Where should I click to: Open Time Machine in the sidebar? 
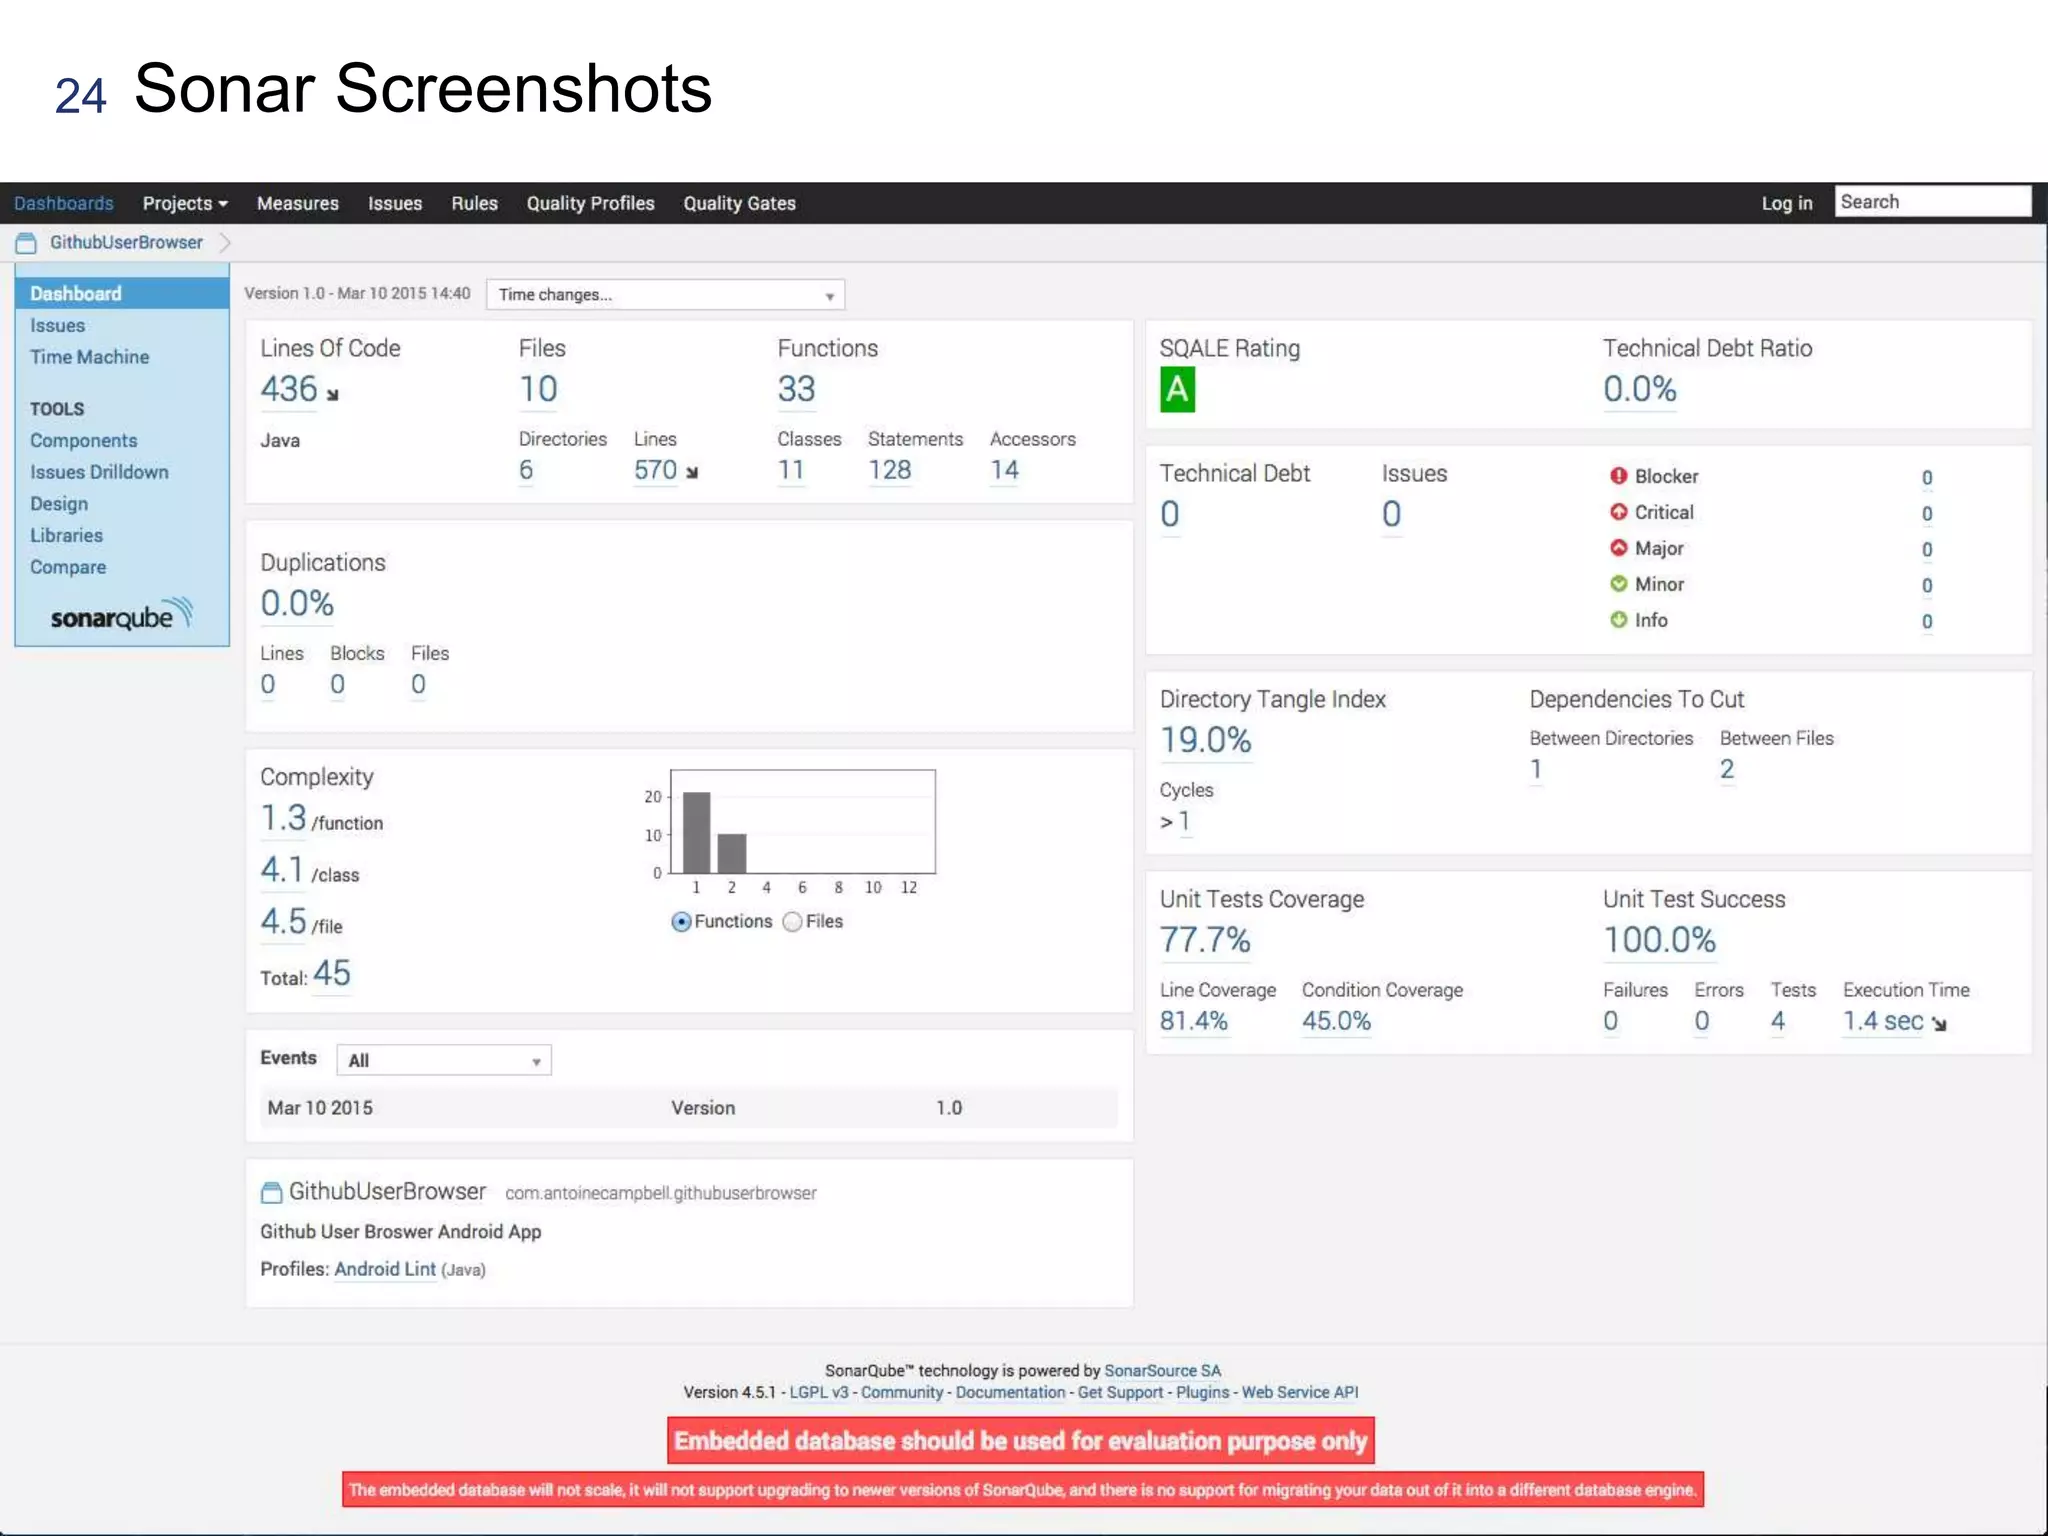pyautogui.click(x=89, y=357)
